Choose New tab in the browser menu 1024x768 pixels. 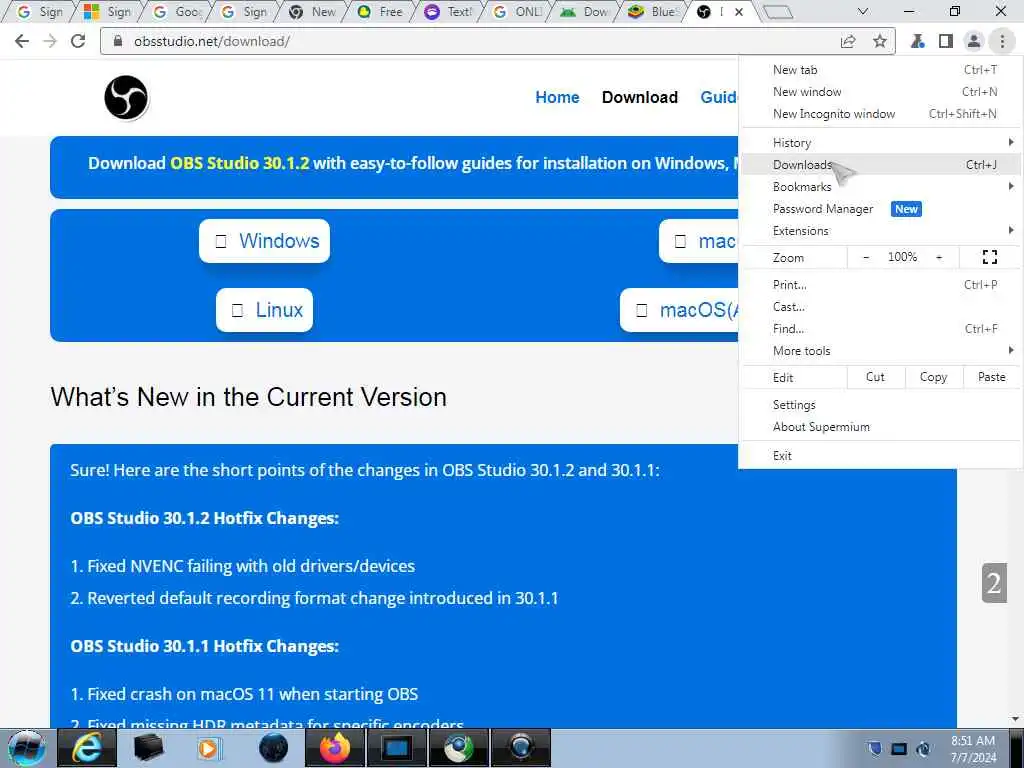pyautogui.click(x=880, y=70)
